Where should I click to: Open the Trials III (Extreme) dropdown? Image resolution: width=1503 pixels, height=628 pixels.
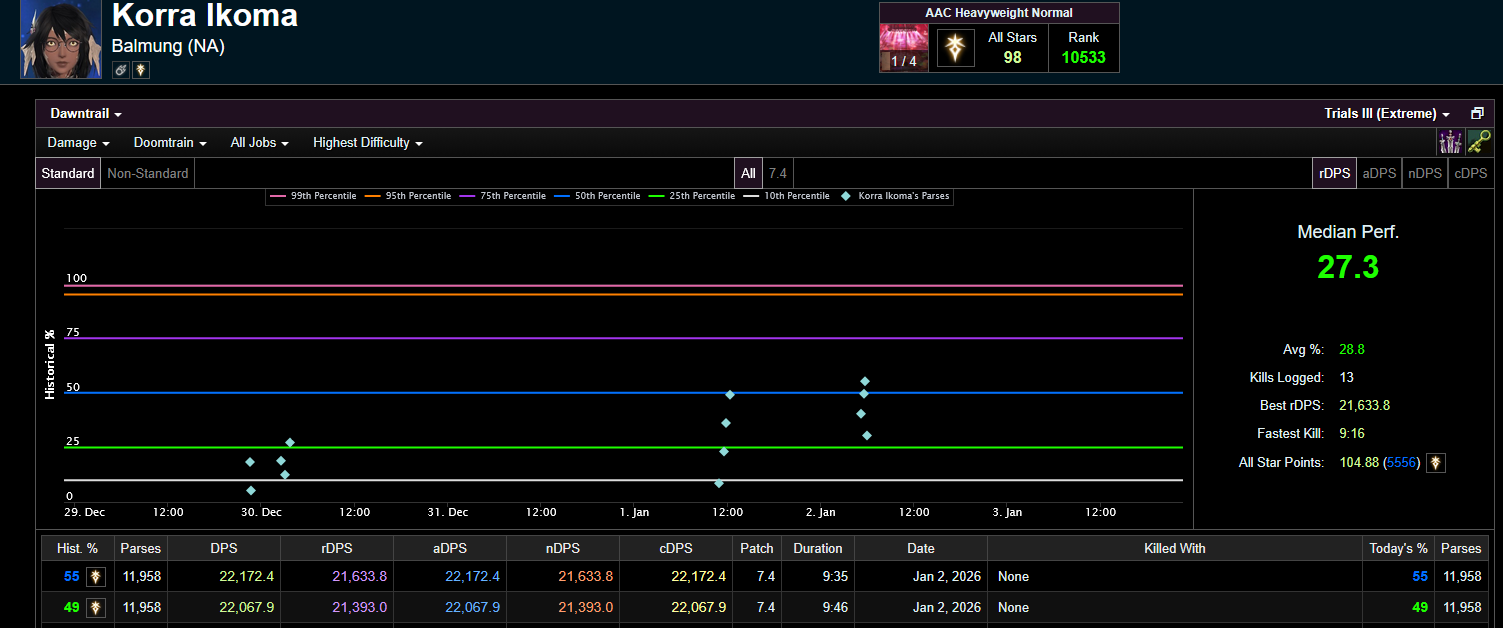(1386, 114)
